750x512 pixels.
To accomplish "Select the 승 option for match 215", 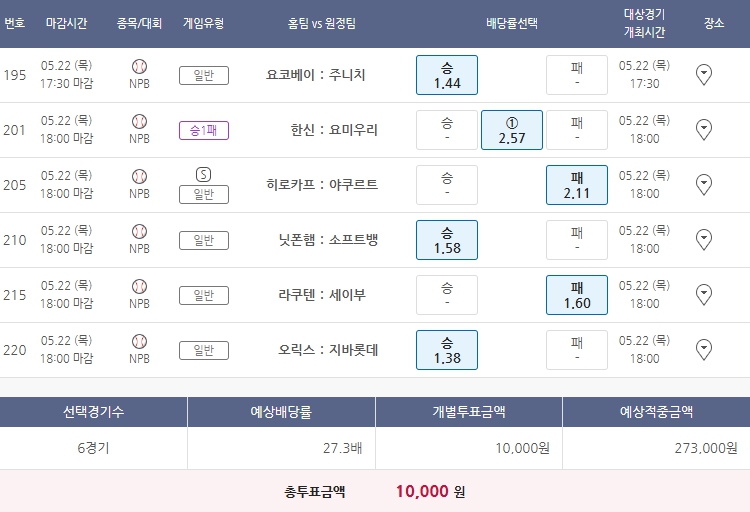I will coord(447,295).
